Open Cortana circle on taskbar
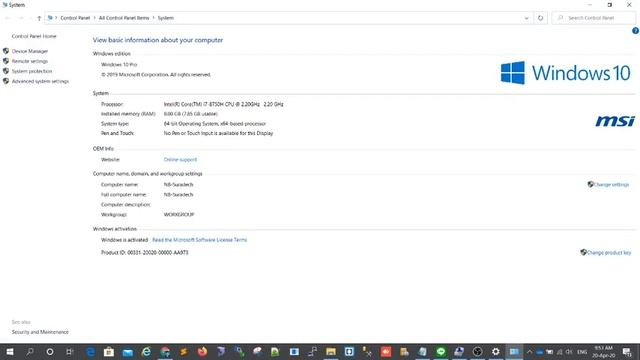Screen dimensions: 640x360 coord(50,352)
